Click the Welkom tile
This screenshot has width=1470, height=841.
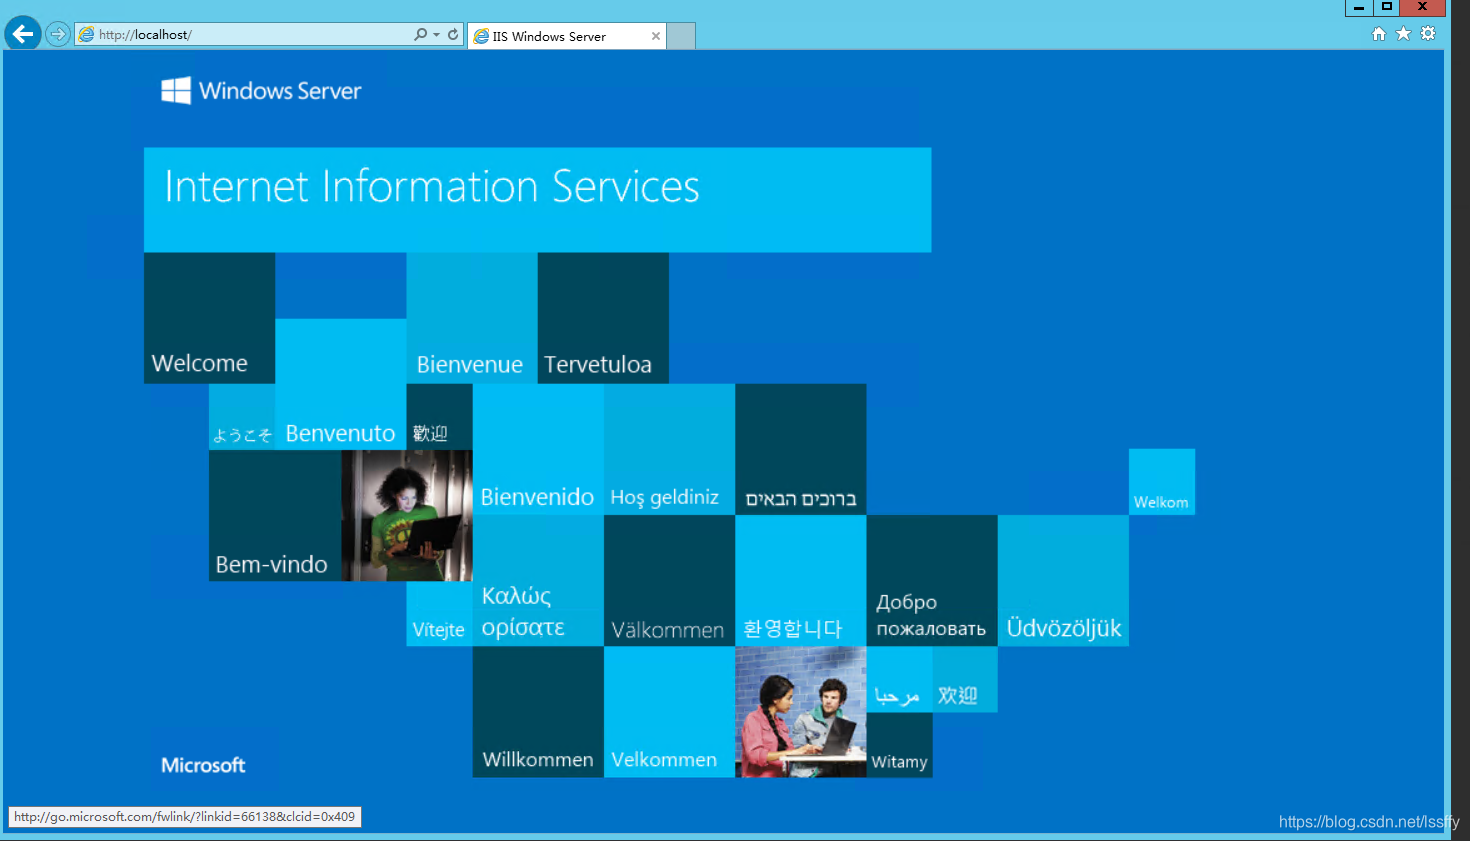(1162, 482)
